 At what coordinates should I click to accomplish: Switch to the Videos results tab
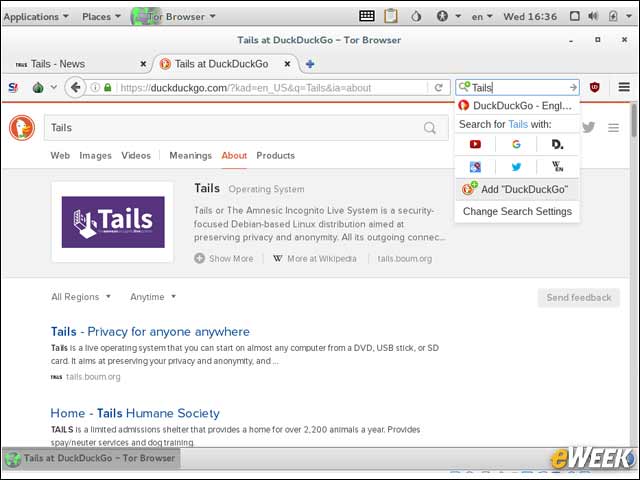pyautogui.click(x=136, y=156)
